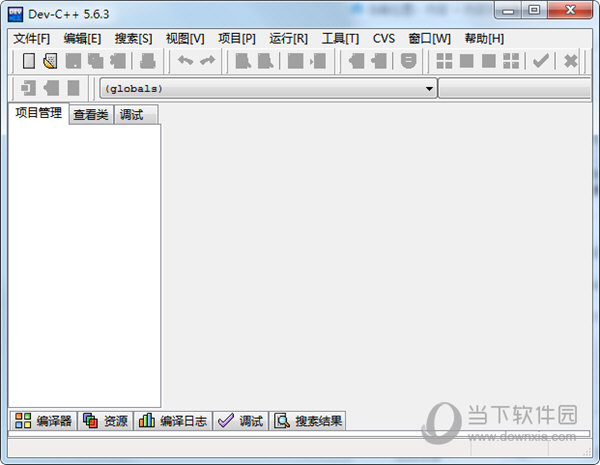Open the 工具[T] menu

340,39
